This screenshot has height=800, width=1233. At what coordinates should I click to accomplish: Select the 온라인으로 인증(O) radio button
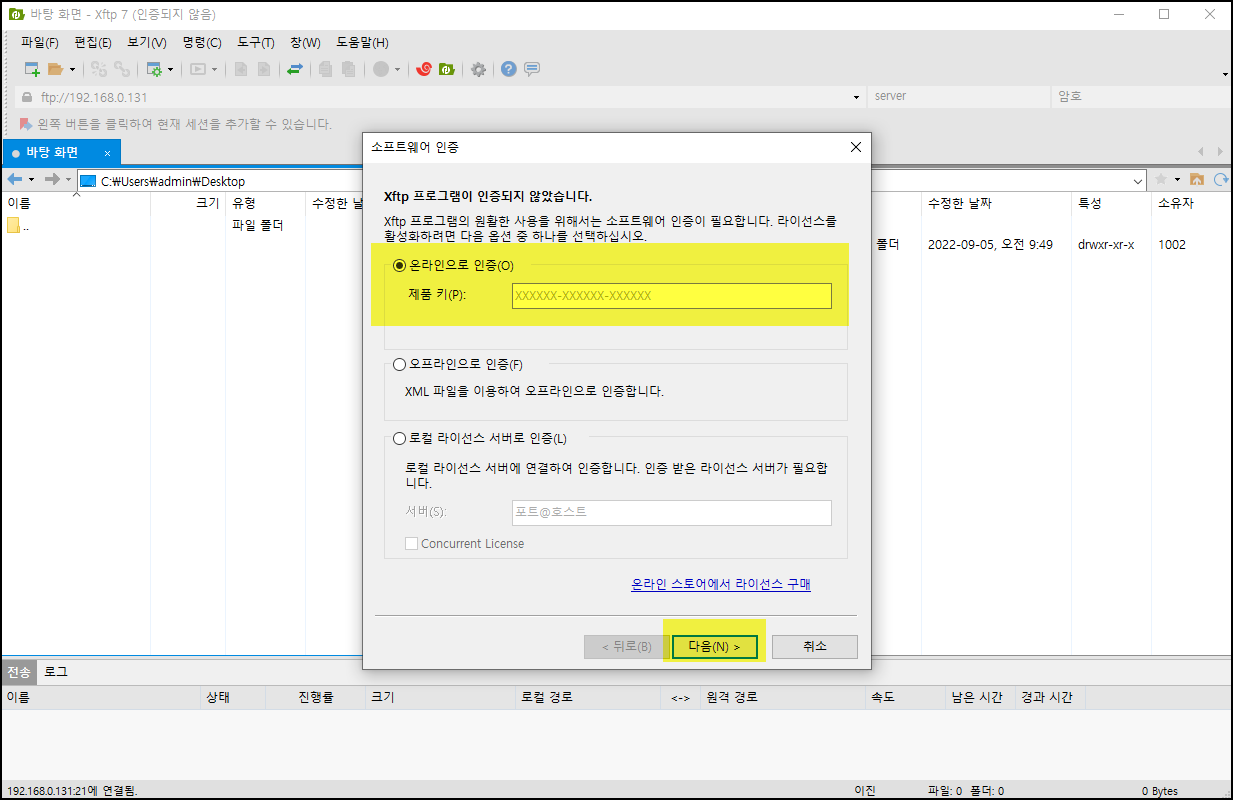click(400, 265)
